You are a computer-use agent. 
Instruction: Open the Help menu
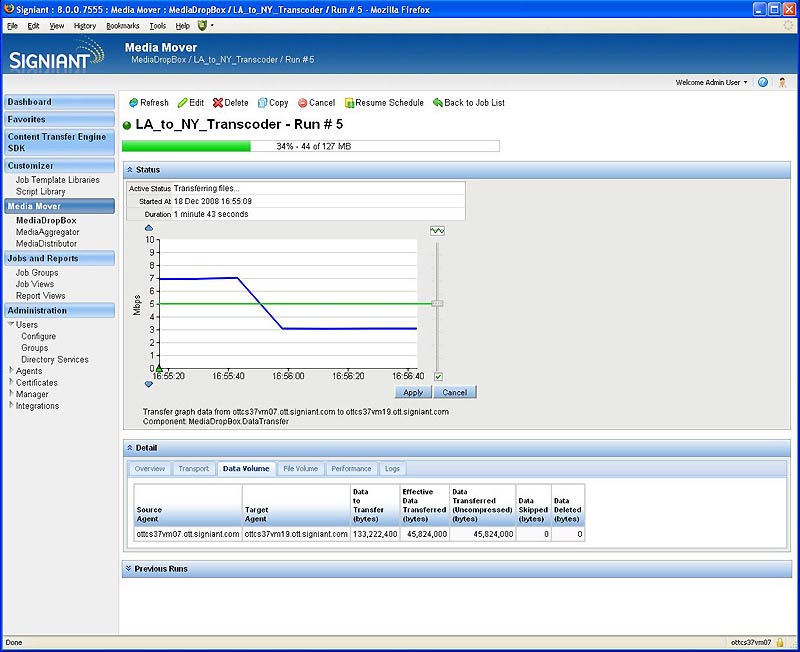click(x=183, y=26)
